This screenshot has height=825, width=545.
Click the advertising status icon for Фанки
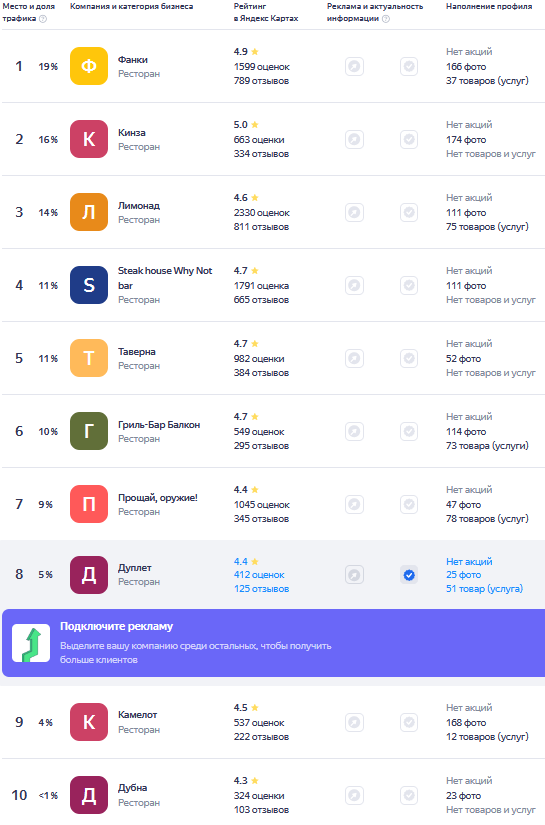pyautogui.click(x=355, y=66)
